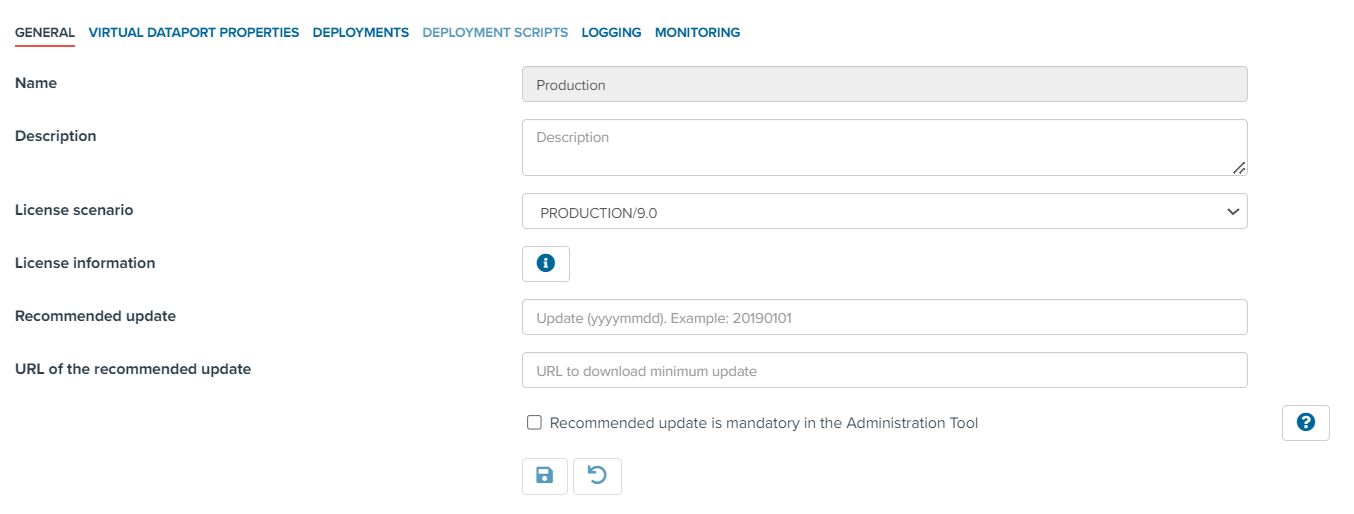Select the Logging tab
1354x514 pixels.
click(x=611, y=33)
